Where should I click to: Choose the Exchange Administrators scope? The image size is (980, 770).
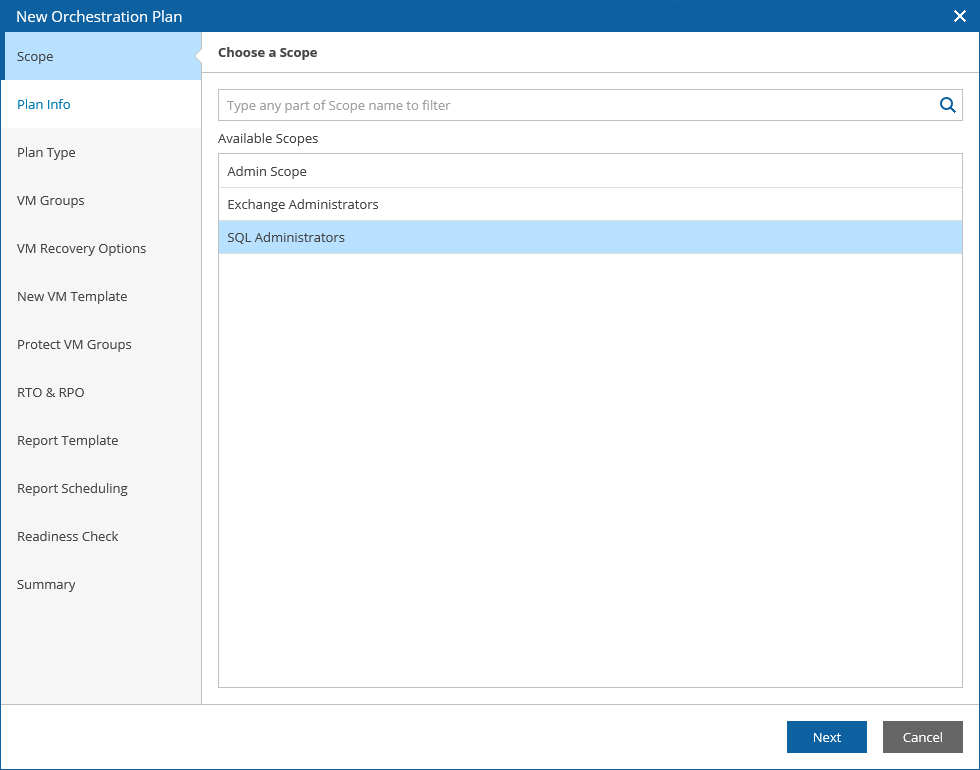click(x=303, y=204)
